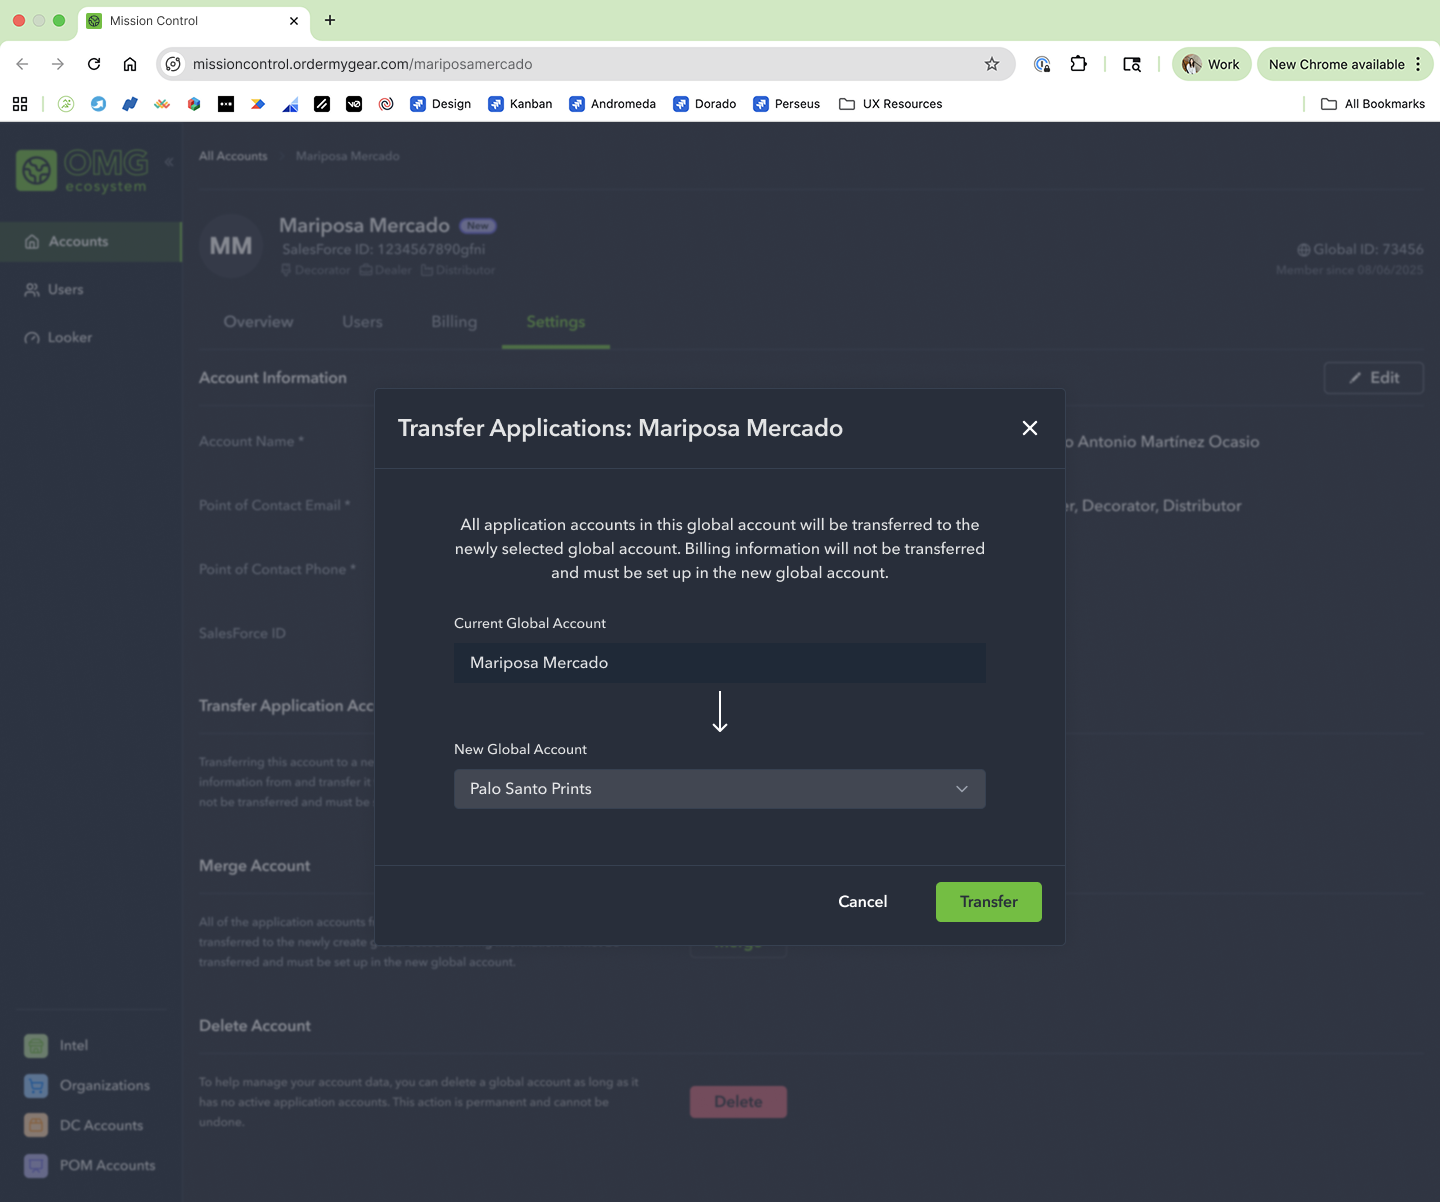Go back in browser history
The height and width of the screenshot is (1202, 1440).
22,64
